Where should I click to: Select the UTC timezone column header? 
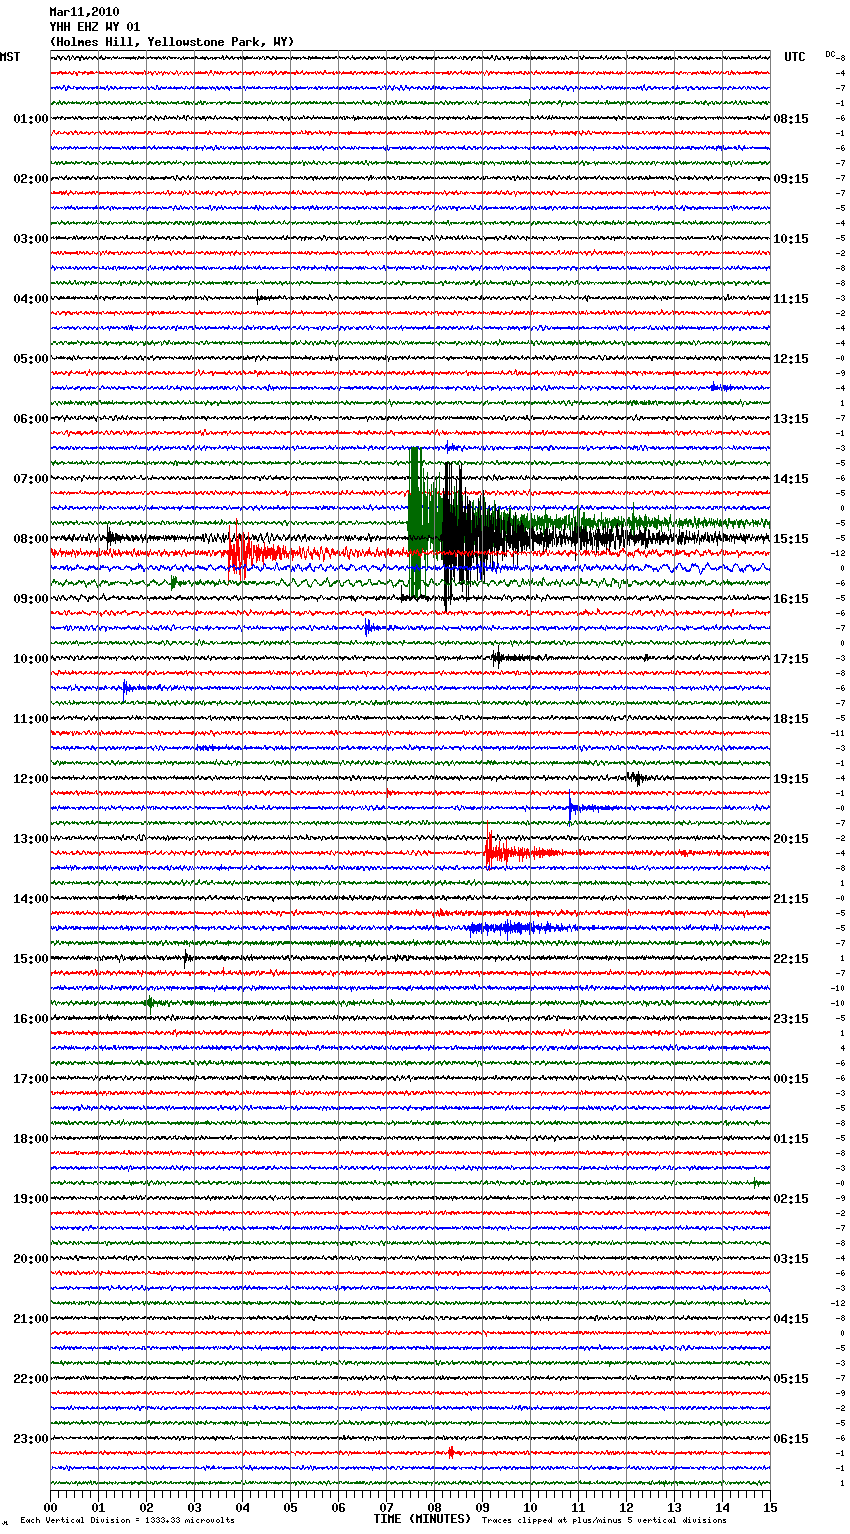pos(794,57)
